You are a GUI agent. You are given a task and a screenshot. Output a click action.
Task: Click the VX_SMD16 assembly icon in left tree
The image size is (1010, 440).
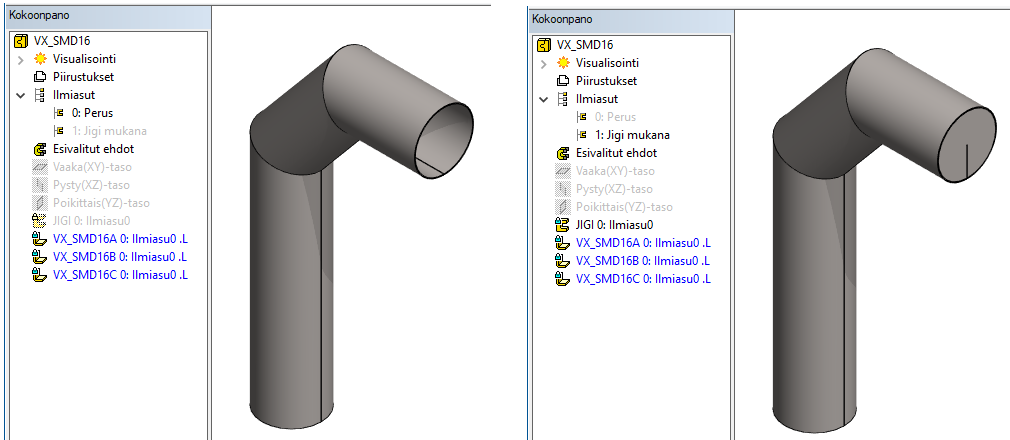pos(20,41)
